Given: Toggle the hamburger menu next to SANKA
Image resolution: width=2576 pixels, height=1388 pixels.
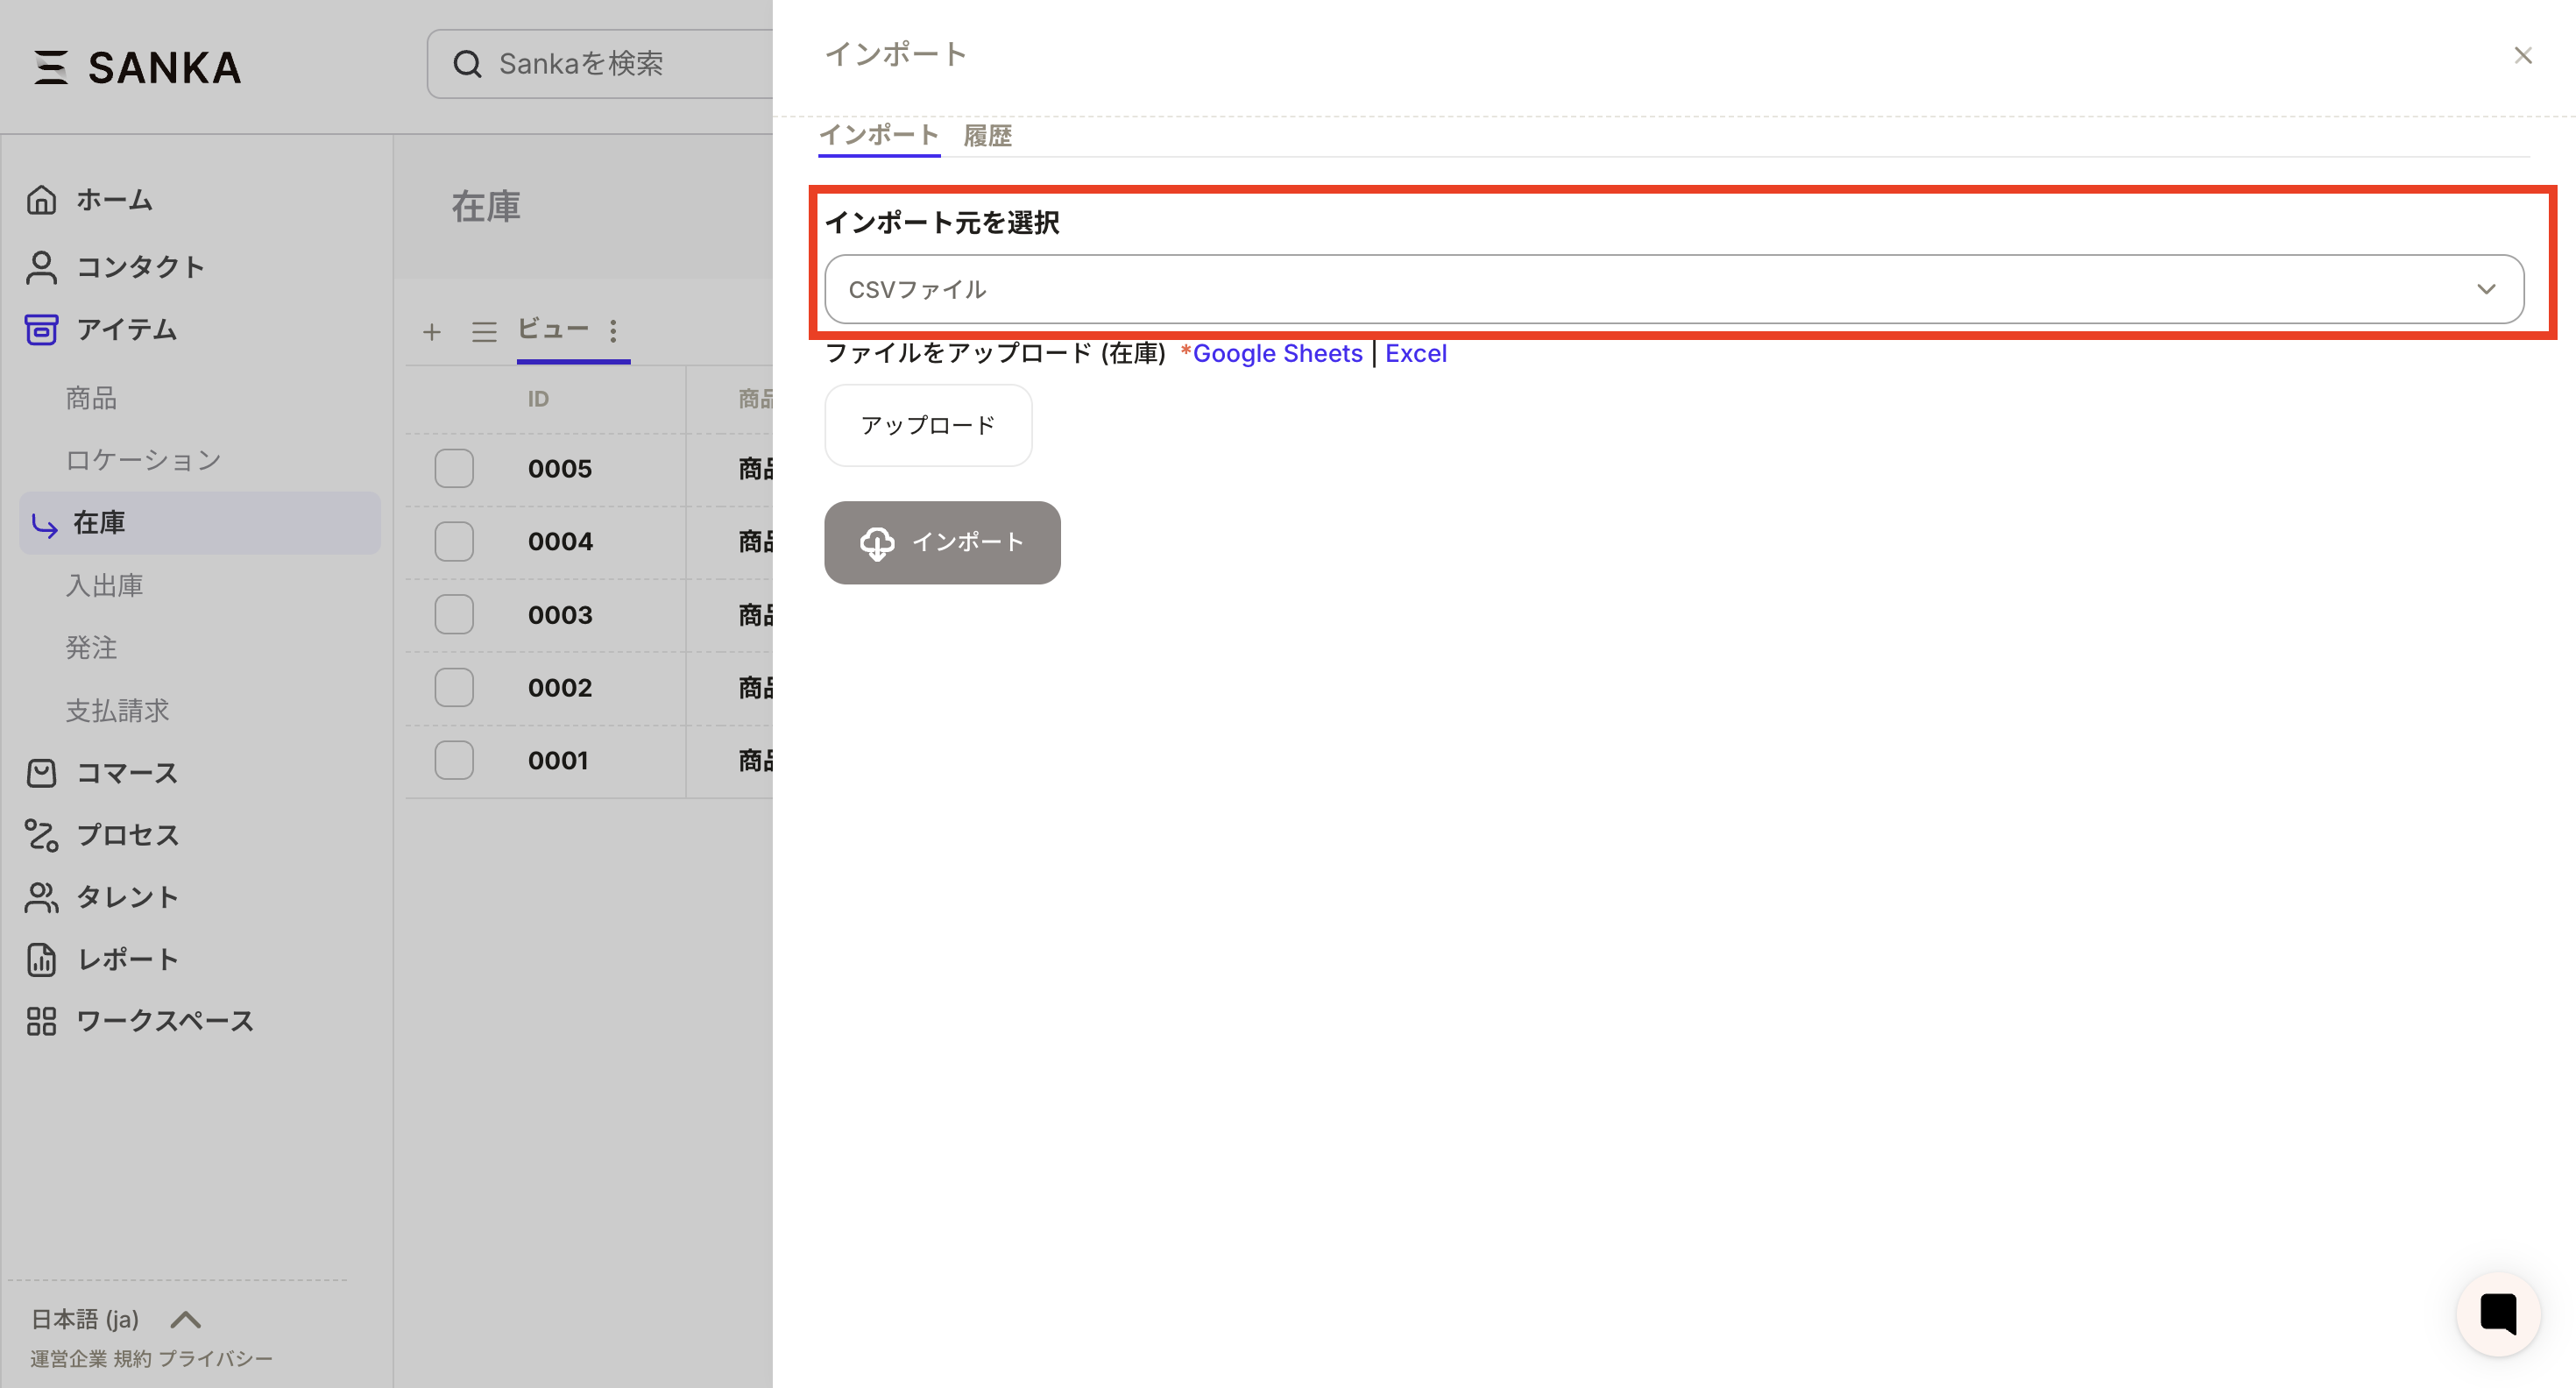Looking at the screenshot, I should (x=51, y=67).
